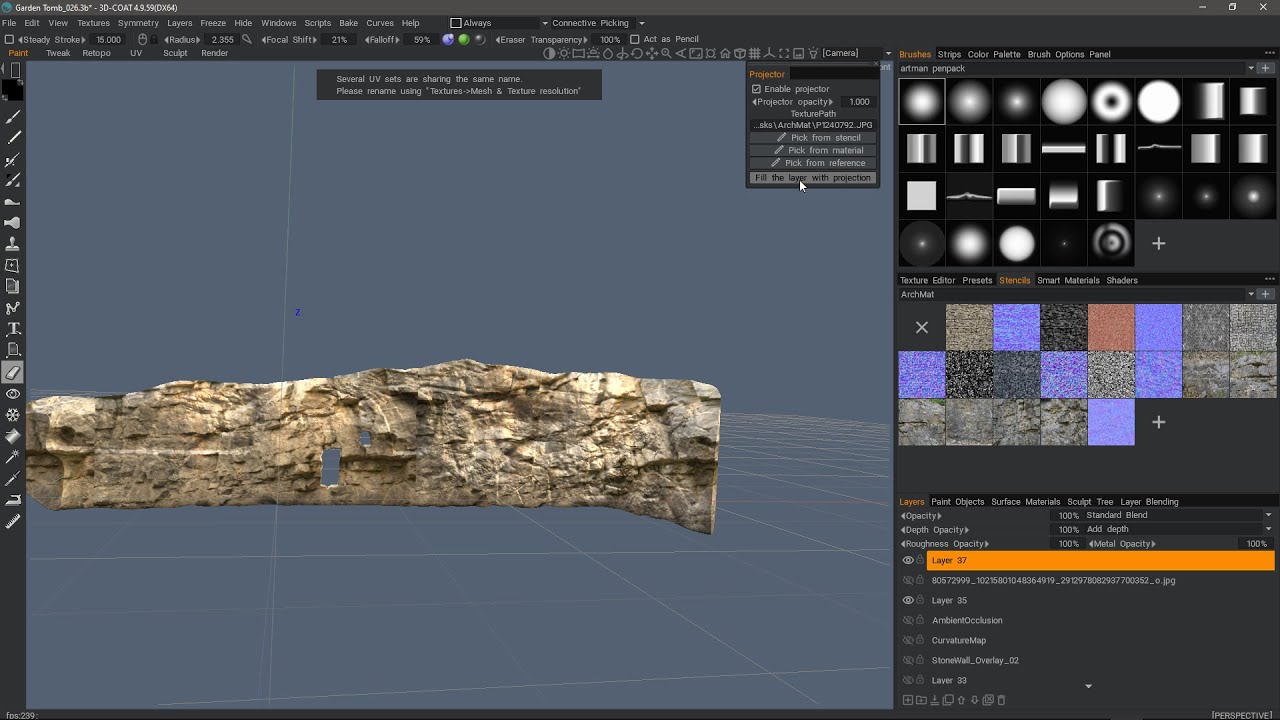Open the artman penpack brushes dropdown
The height and width of the screenshot is (720, 1280).
(x=1251, y=68)
